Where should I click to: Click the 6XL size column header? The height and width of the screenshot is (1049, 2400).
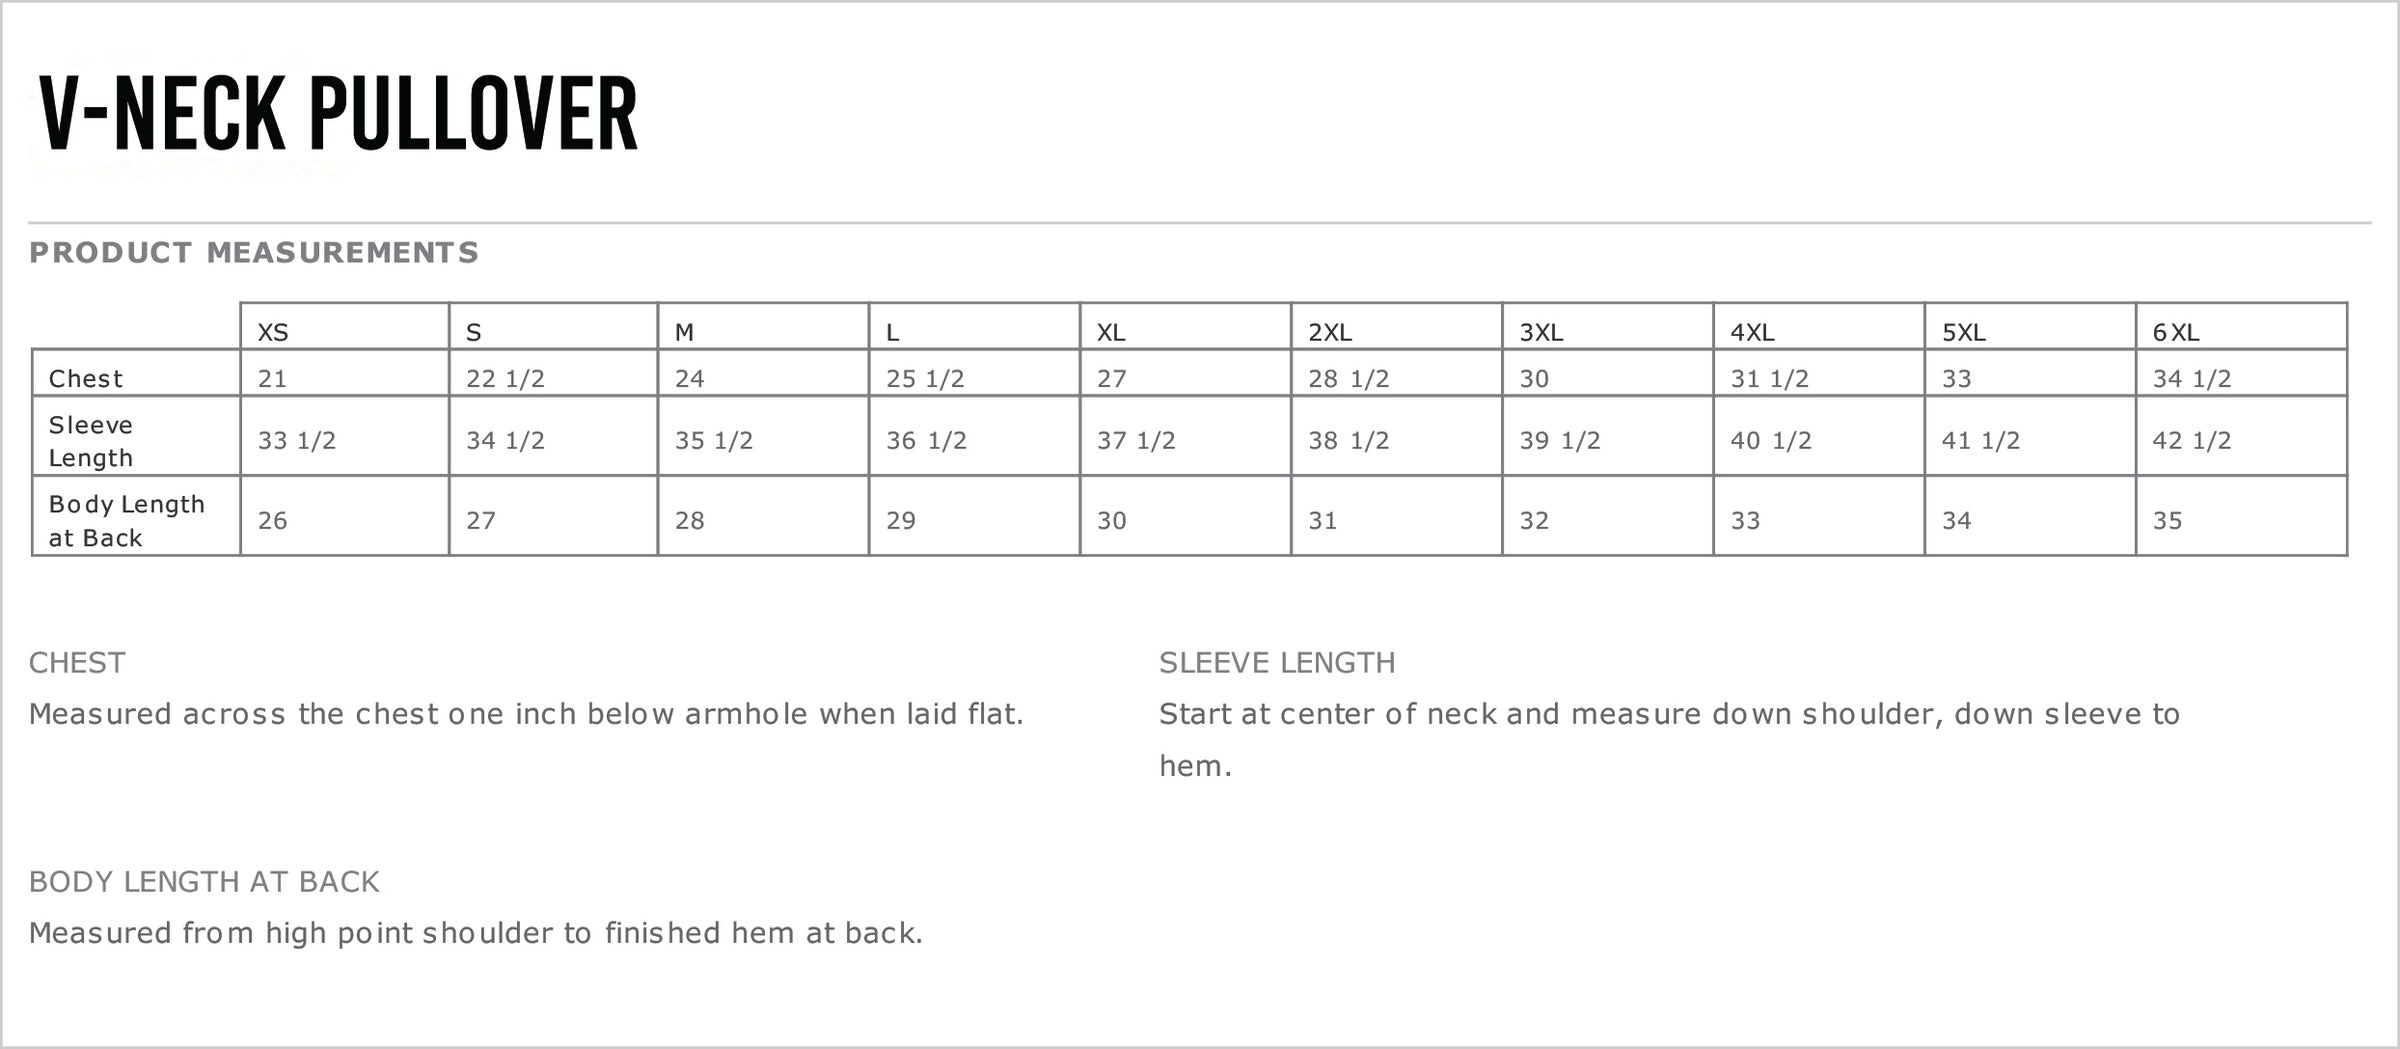[x=2176, y=332]
